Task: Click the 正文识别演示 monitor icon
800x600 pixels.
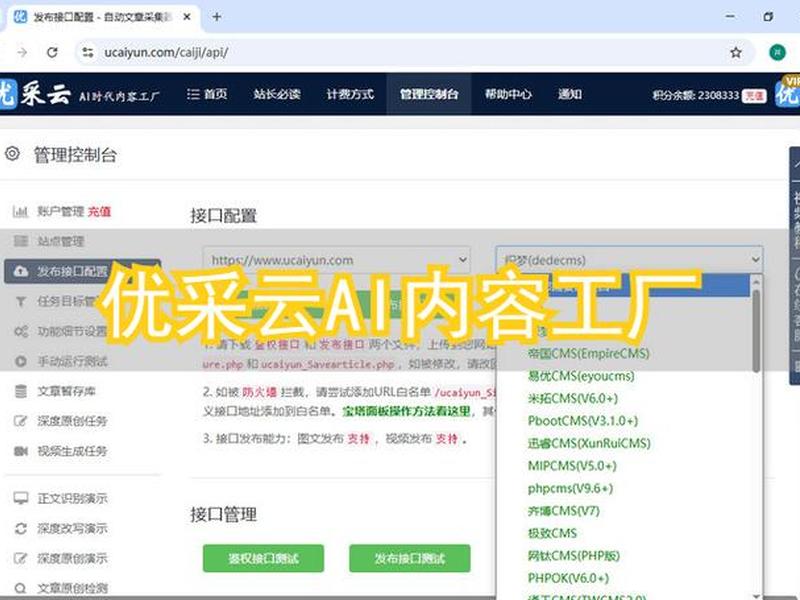Action: (20, 498)
